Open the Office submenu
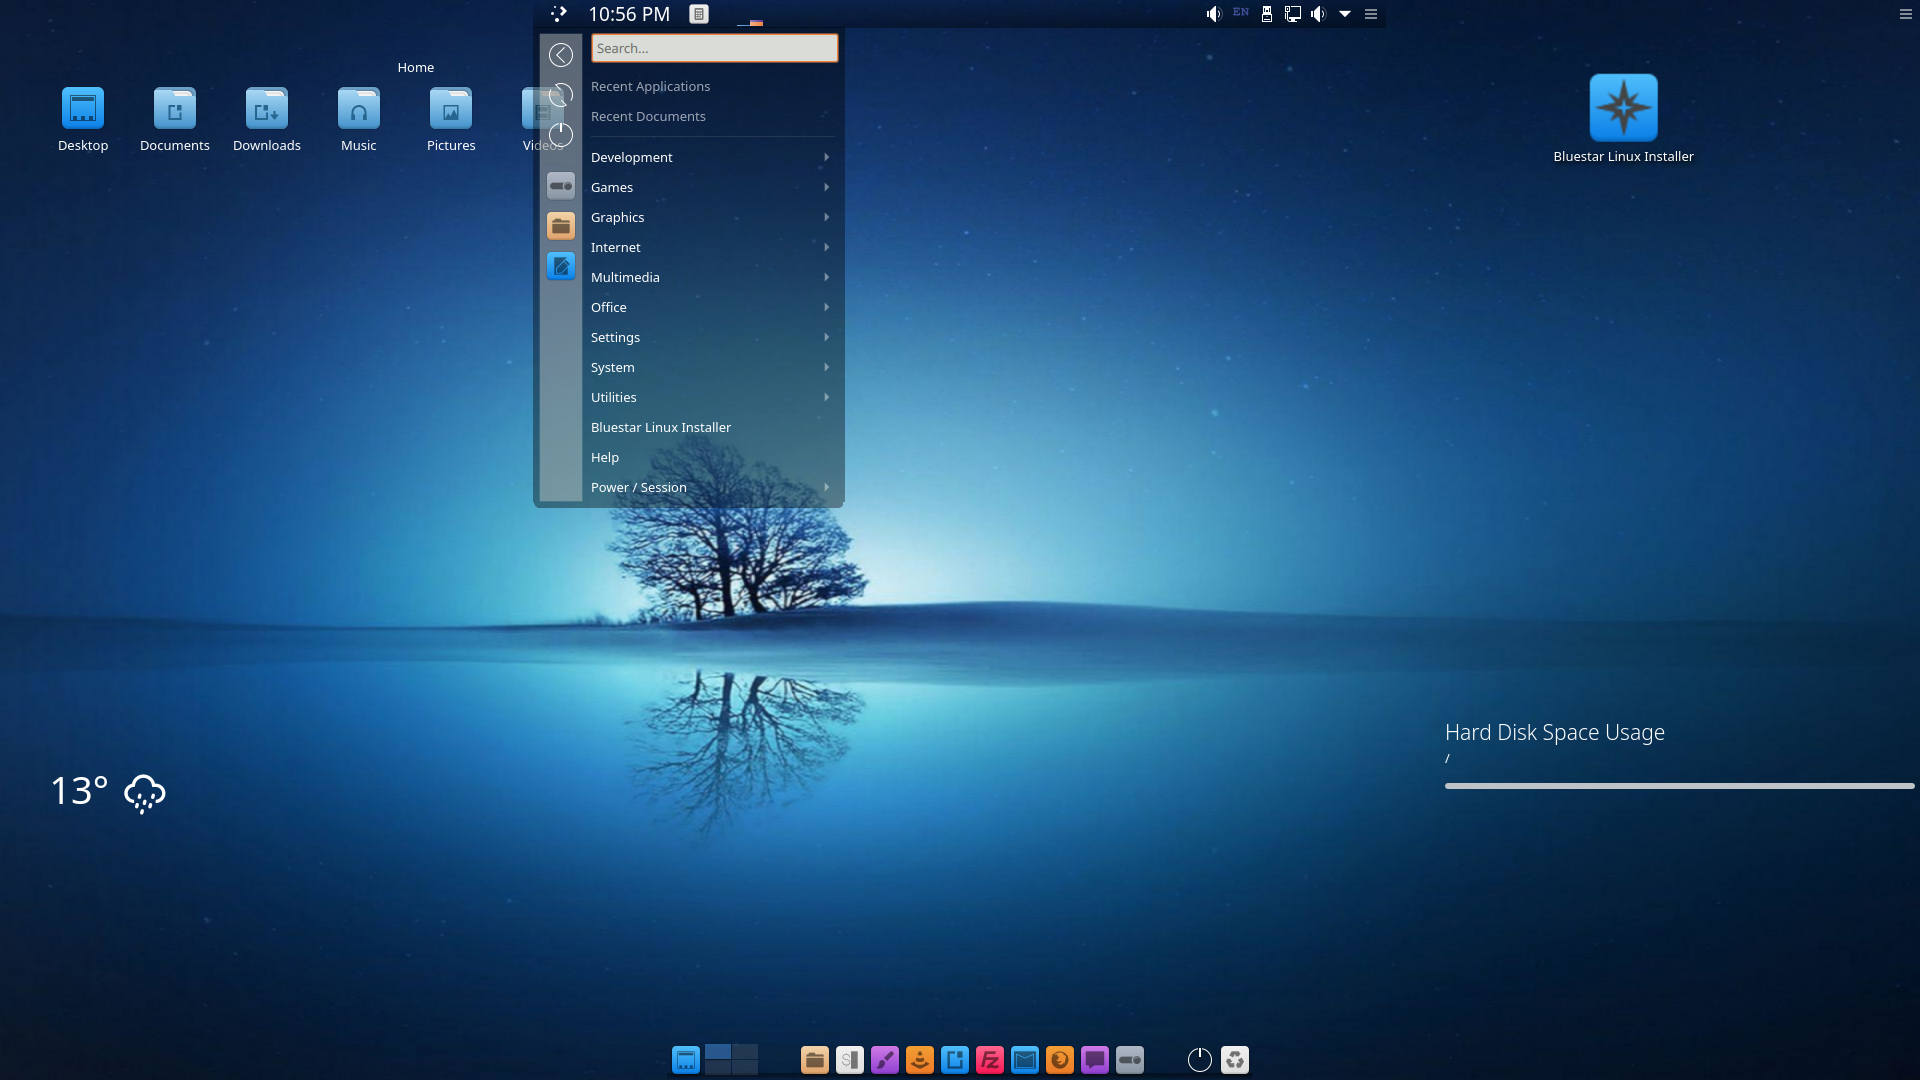Viewport: 1920px width, 1080px height. point(711,307)
